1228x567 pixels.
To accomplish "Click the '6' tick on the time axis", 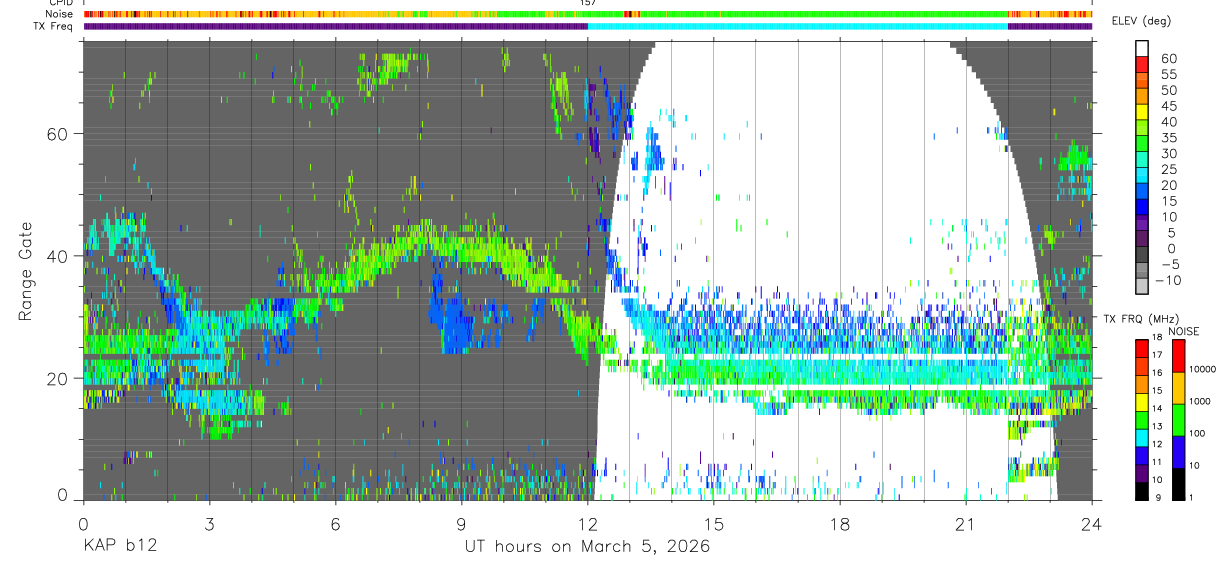I will [x=335, y=524].
